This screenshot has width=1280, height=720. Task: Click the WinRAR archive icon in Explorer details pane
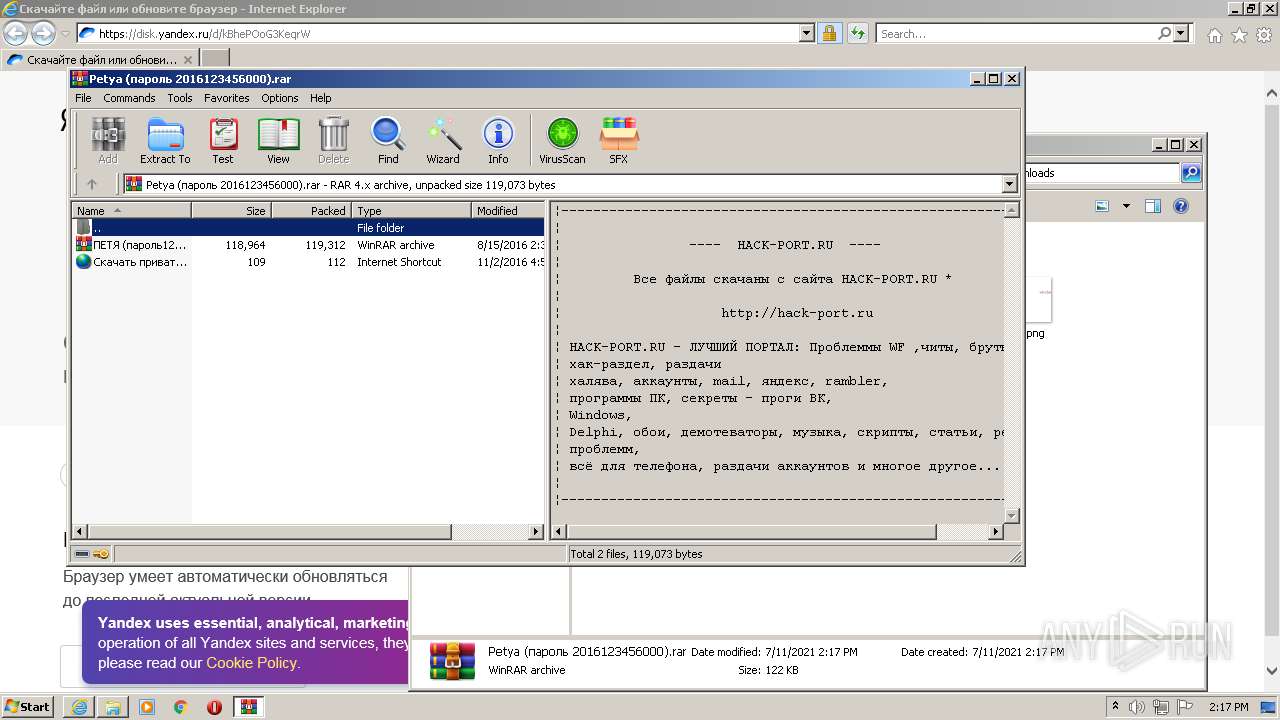pos(452,661)
